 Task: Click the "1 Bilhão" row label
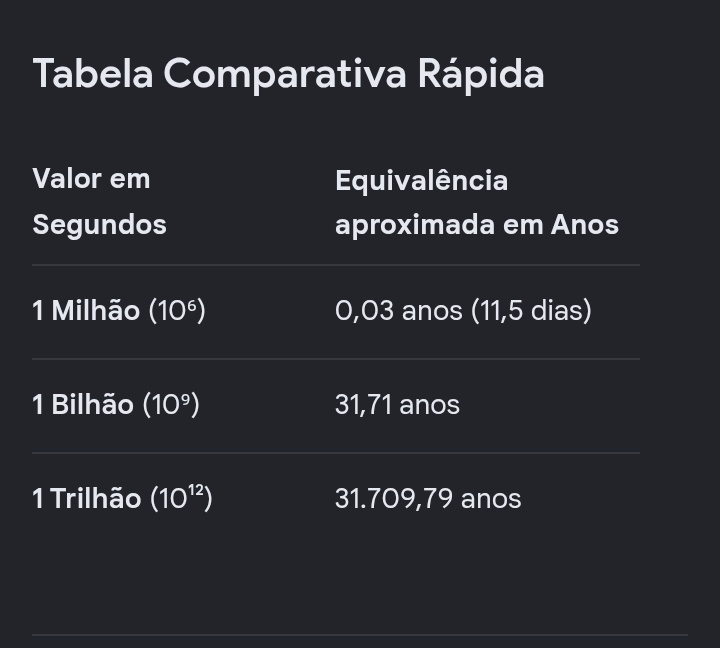(83, 405)
